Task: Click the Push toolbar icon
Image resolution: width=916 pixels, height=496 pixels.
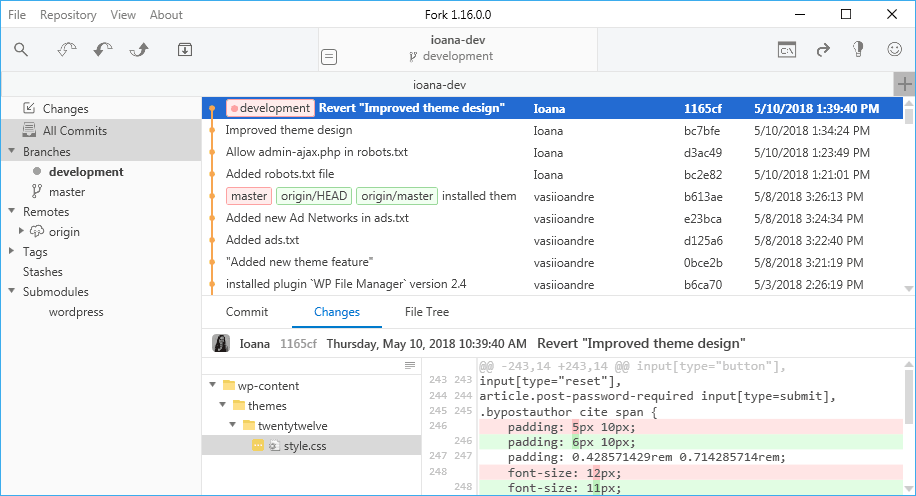Action: (139, 50)
